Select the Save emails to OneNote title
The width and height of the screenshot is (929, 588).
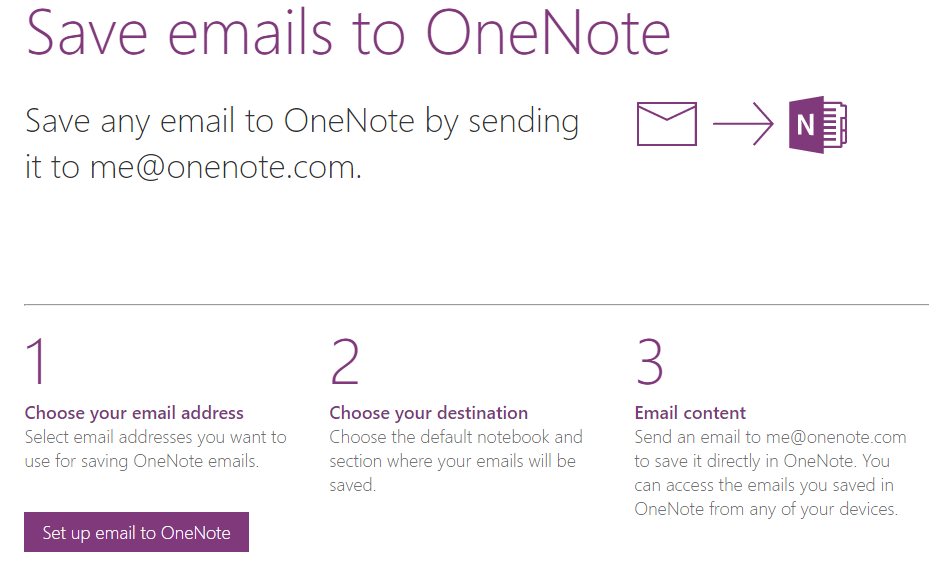[x=348, y=34]
